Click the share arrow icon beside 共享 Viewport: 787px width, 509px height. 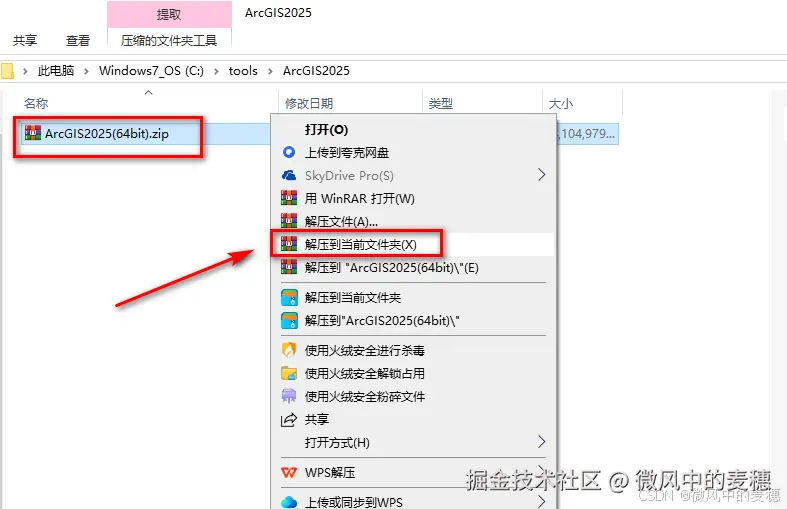pyautogui.click(x=289, y=419)
